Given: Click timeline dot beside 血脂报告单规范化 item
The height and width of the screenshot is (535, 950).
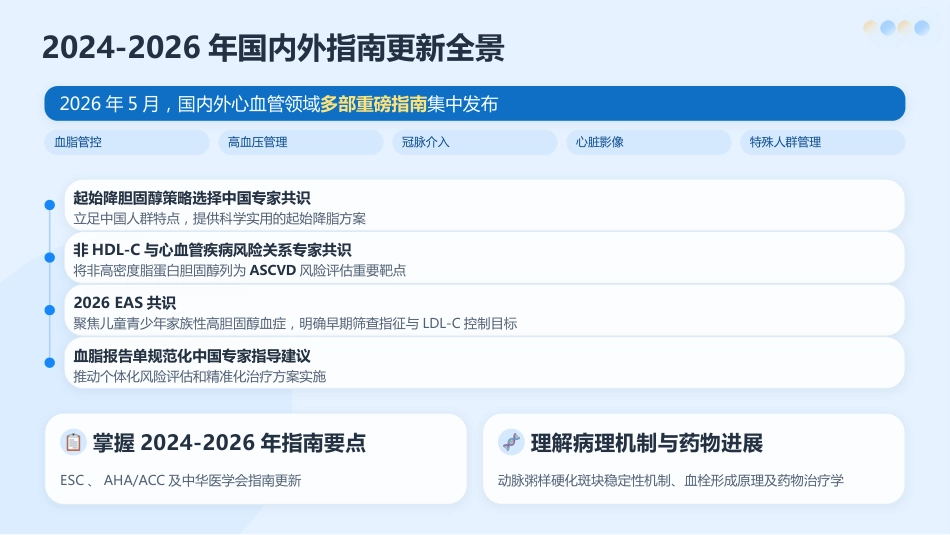Looking at the screenshot, I should (x=50, y=363).
